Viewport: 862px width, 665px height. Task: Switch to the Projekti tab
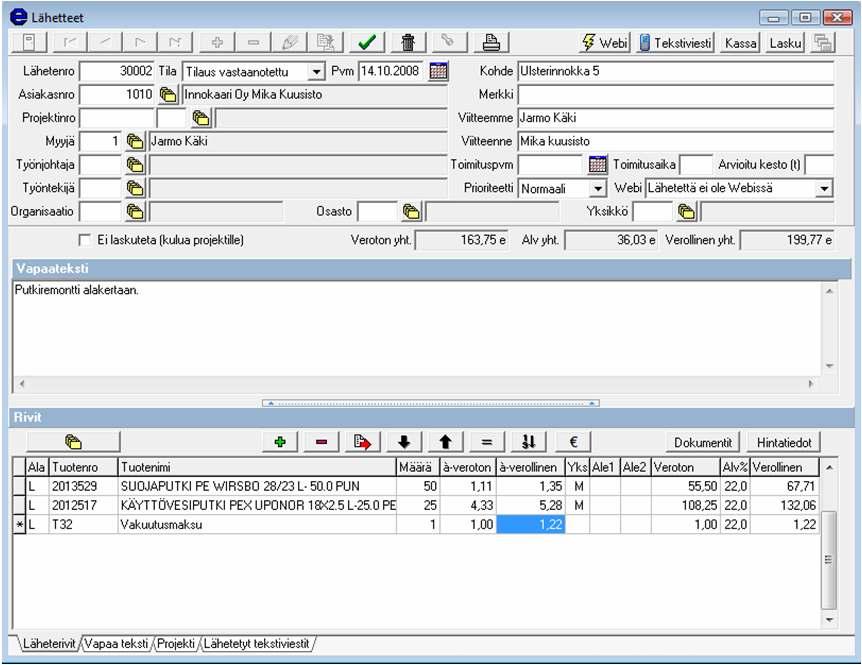click(x=176, y=644)
